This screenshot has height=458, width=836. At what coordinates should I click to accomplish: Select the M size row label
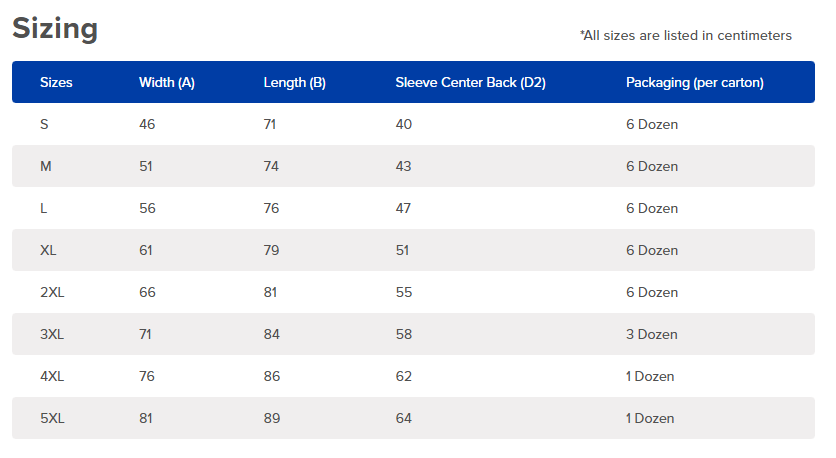[x=46, y=166]
